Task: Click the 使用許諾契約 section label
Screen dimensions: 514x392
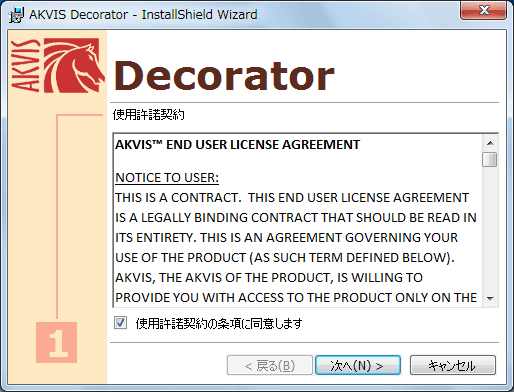Action: (x=148, y=115)
